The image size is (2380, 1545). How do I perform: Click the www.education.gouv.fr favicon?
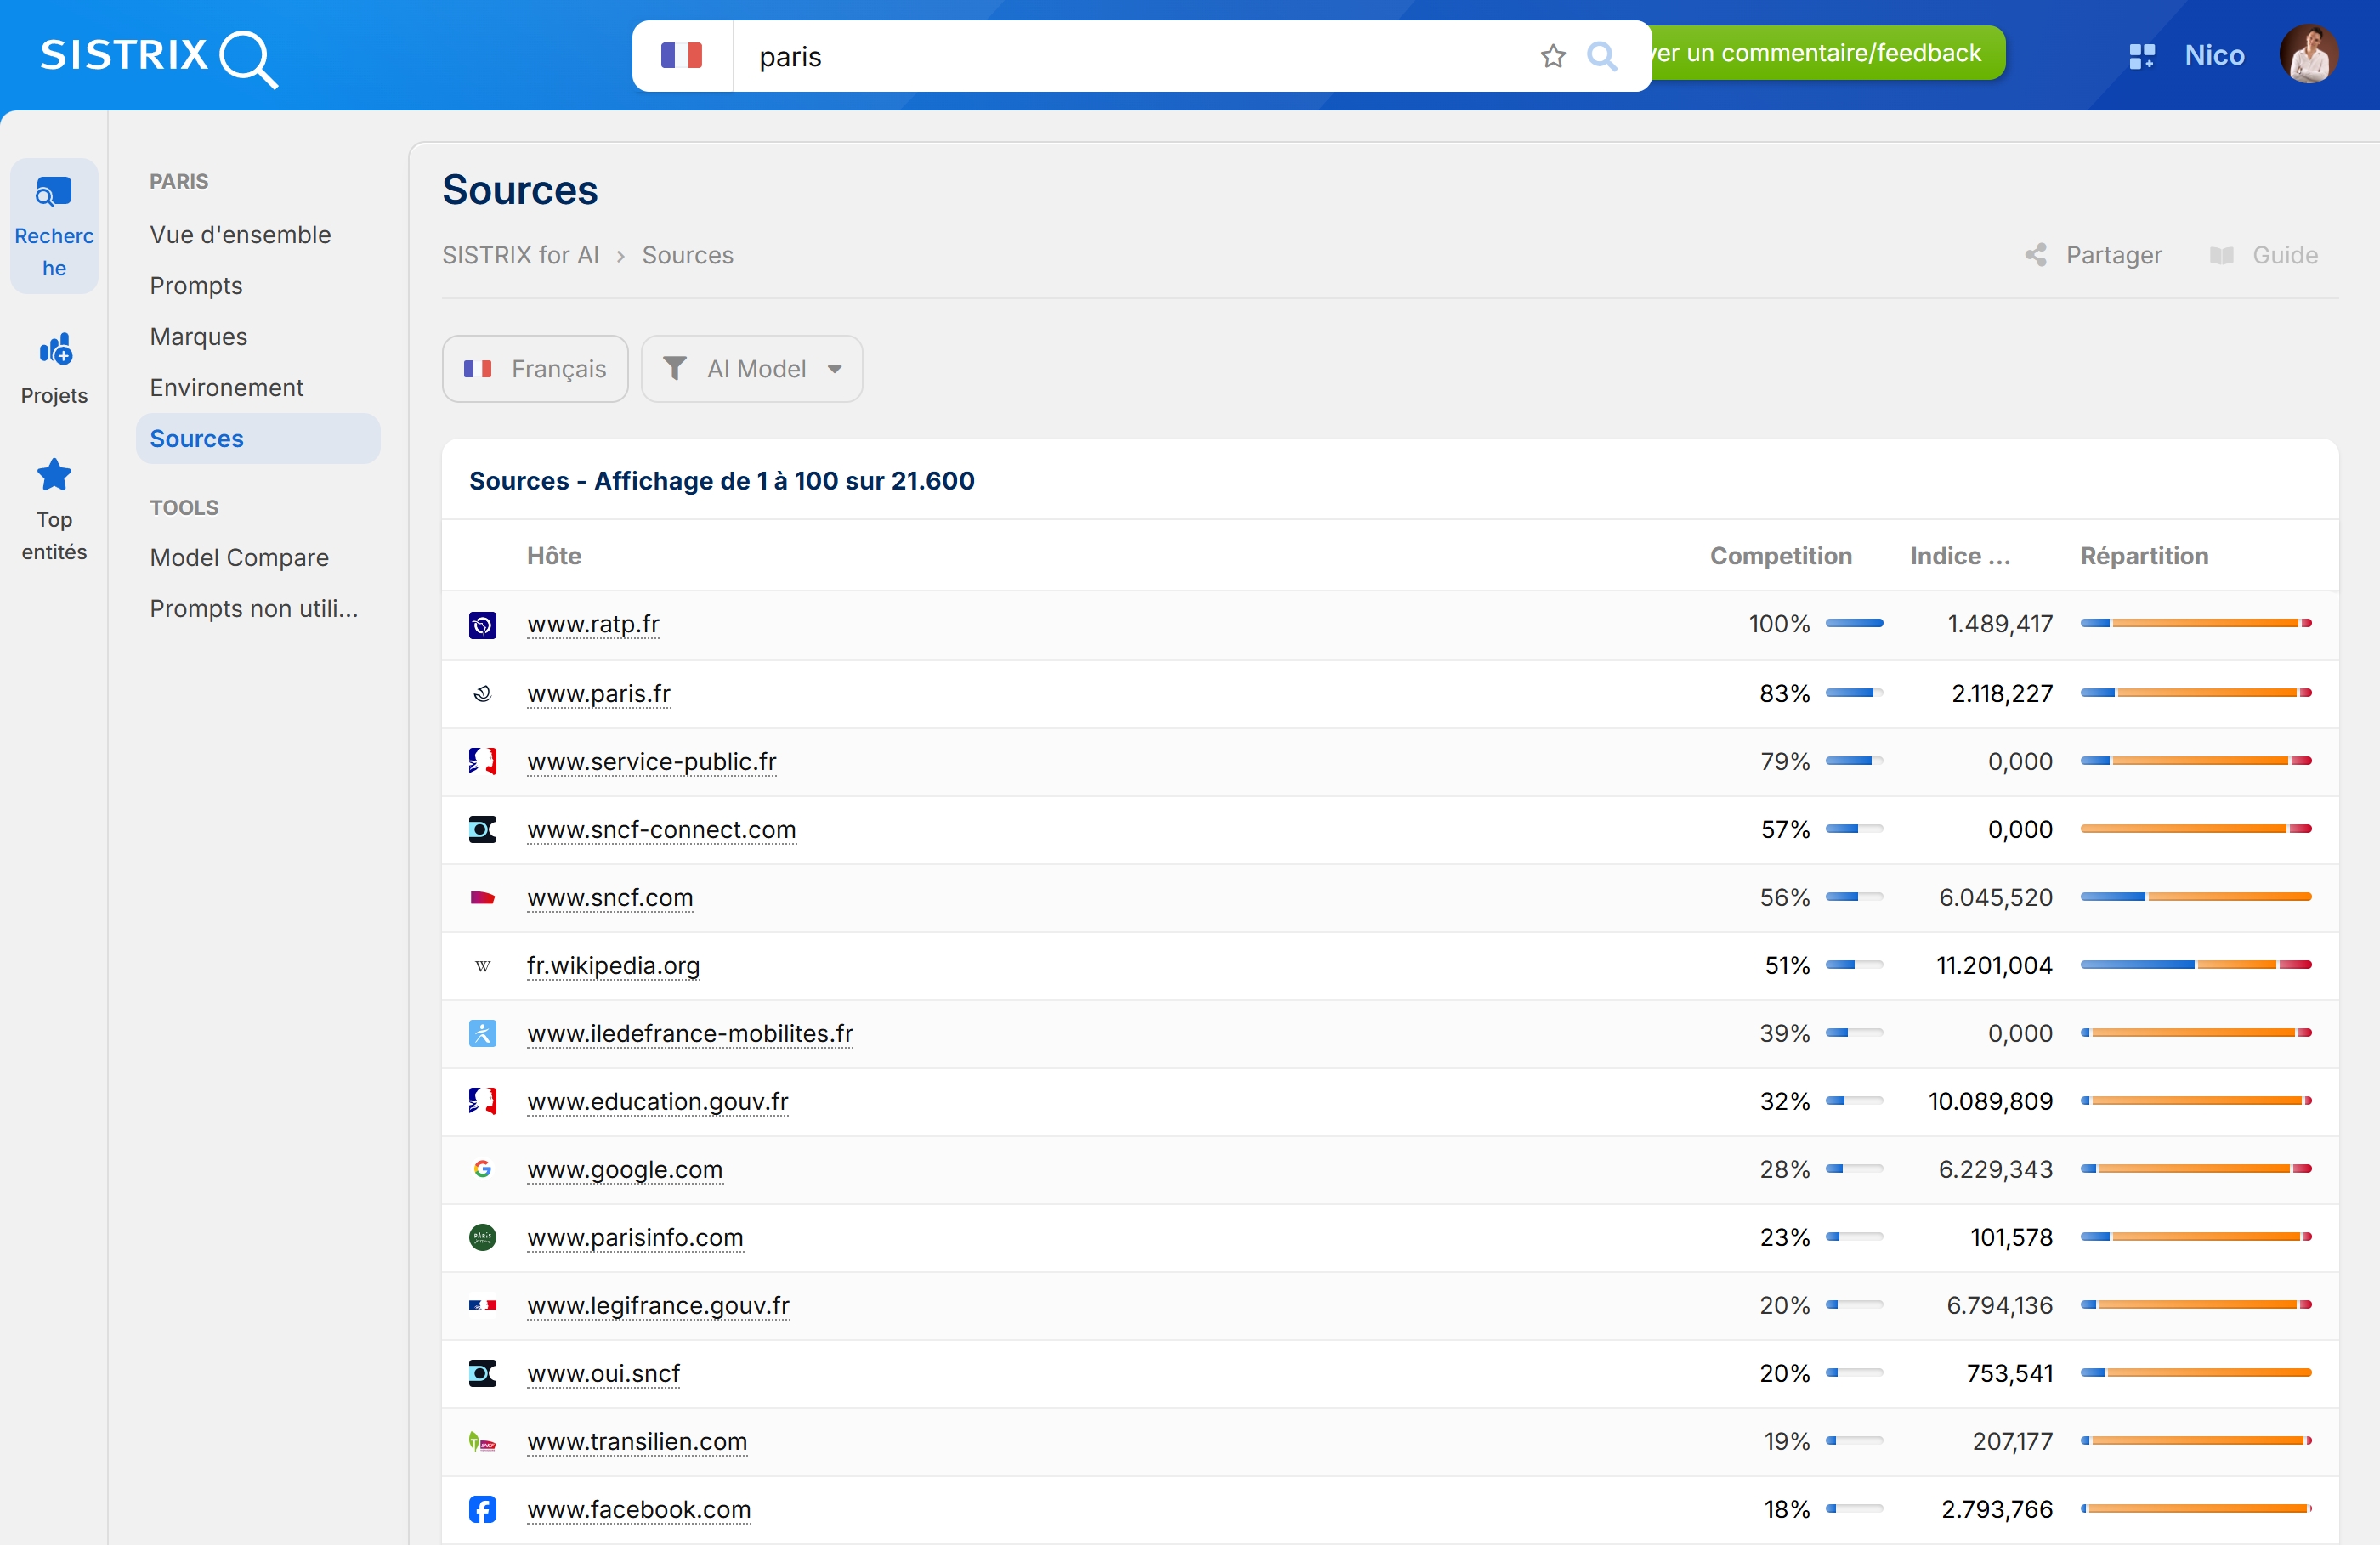[483, 1101]
